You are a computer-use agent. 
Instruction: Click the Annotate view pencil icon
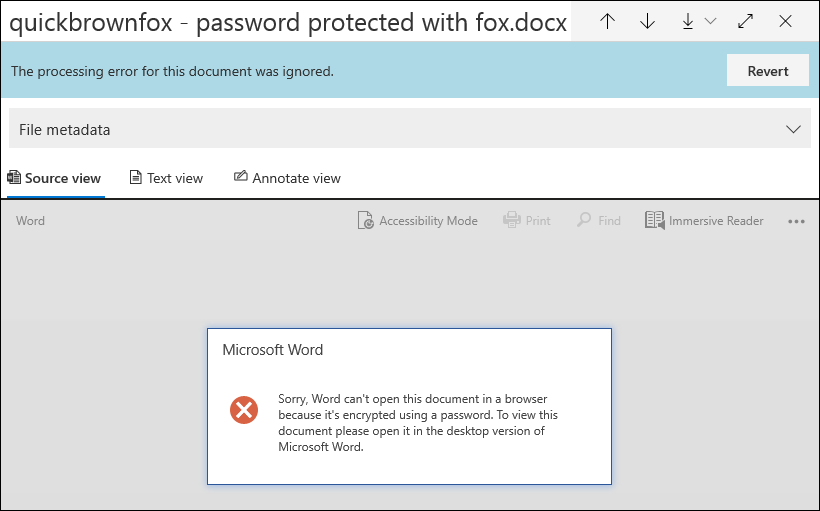241,176
